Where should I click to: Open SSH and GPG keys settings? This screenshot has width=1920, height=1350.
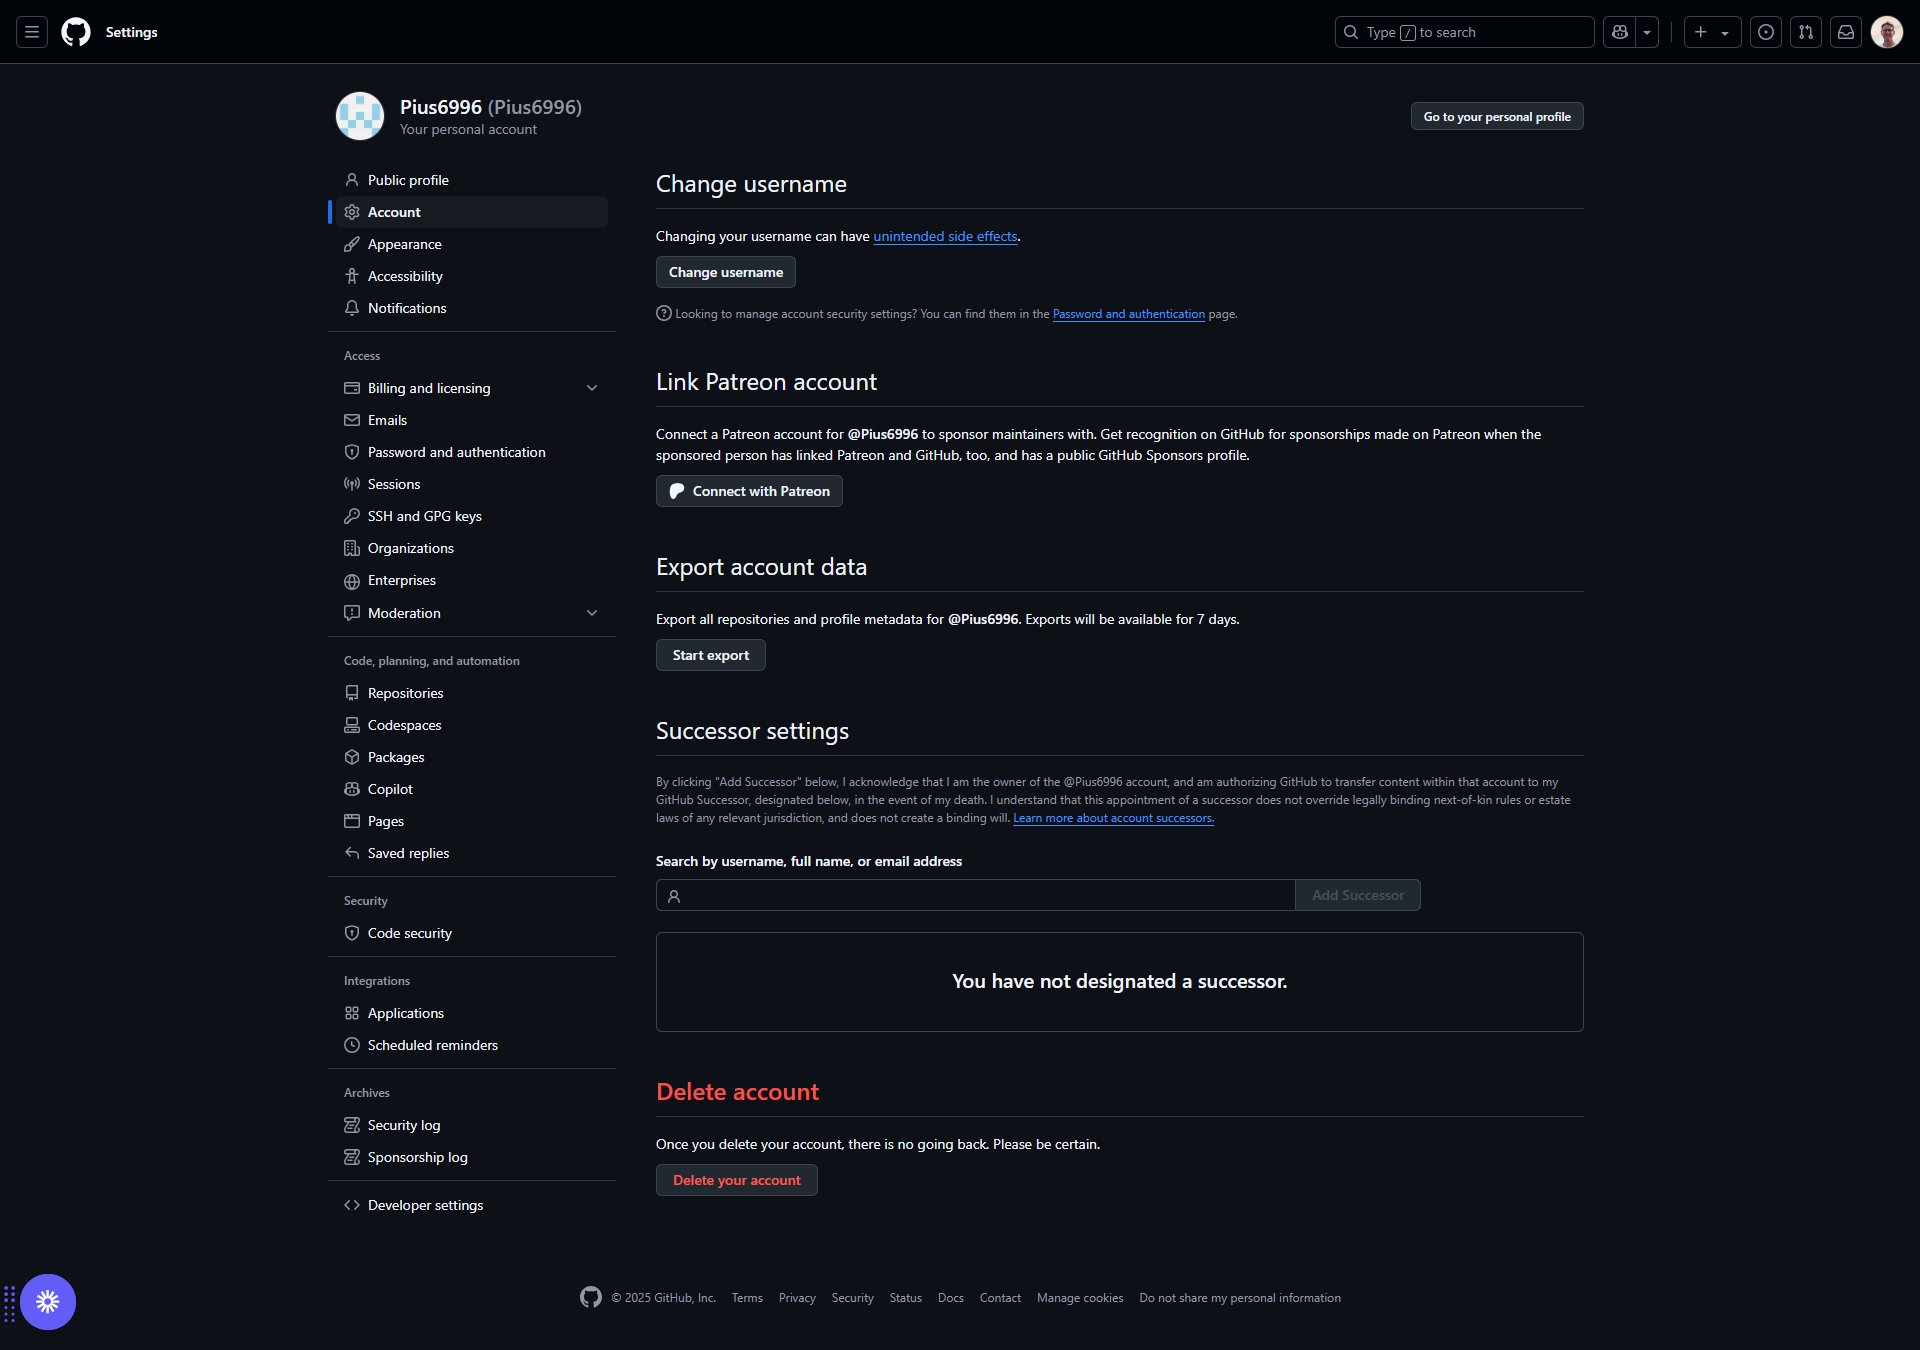472,516
